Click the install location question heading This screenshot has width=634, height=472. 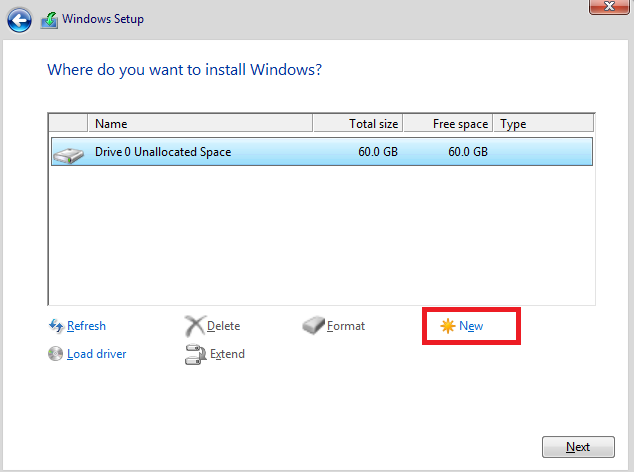[x=184, y=70]
